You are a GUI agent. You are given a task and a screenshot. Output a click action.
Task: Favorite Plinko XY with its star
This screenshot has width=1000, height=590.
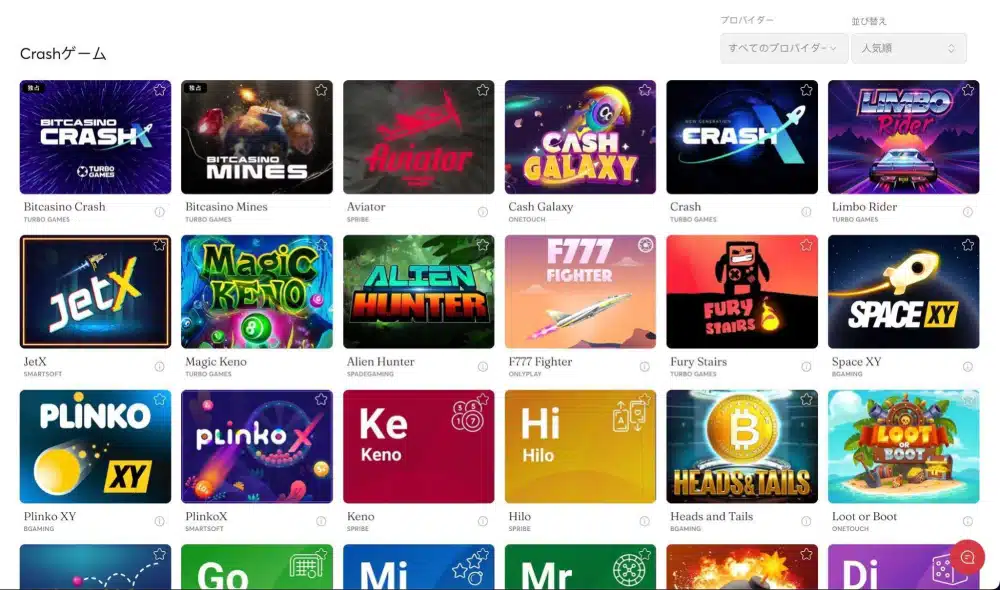click(159, 399)
